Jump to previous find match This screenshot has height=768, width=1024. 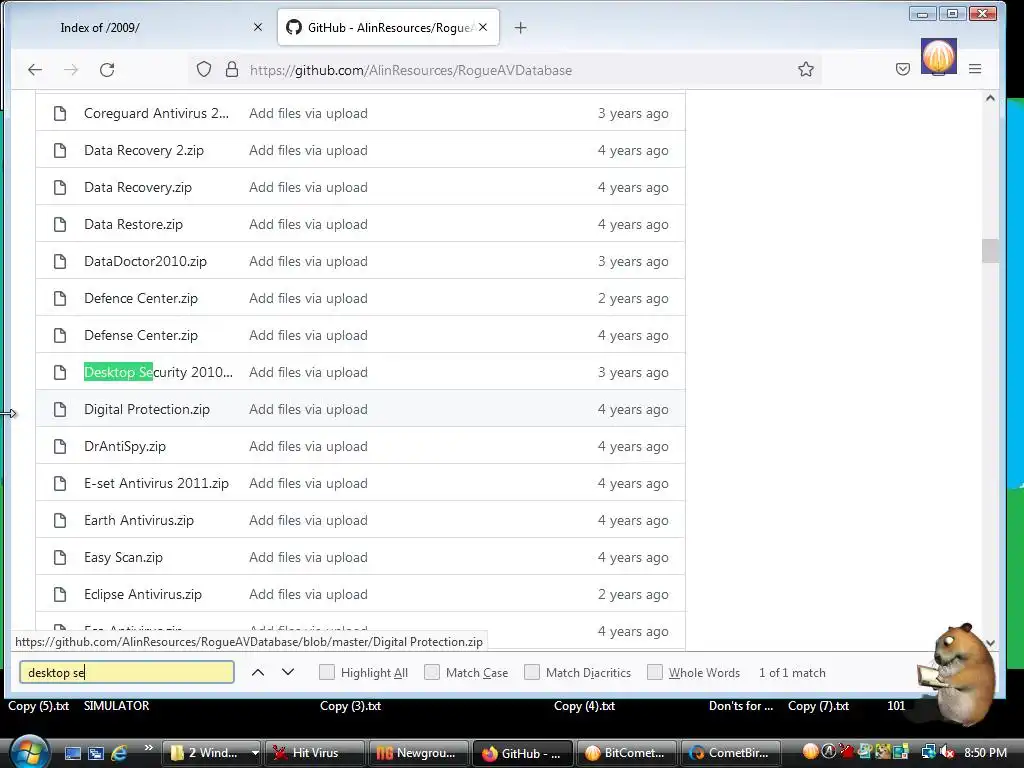point(258,672)
